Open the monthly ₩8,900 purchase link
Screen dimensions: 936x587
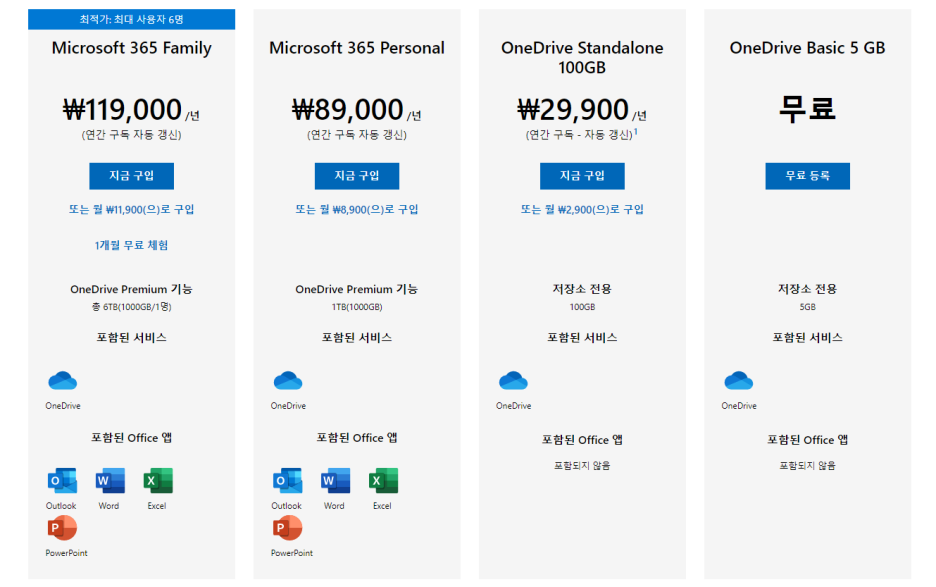click(357, 210)
